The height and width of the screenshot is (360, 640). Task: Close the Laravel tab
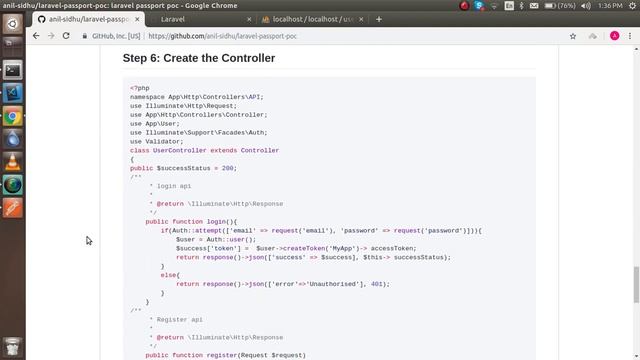[x=249, y=19]
